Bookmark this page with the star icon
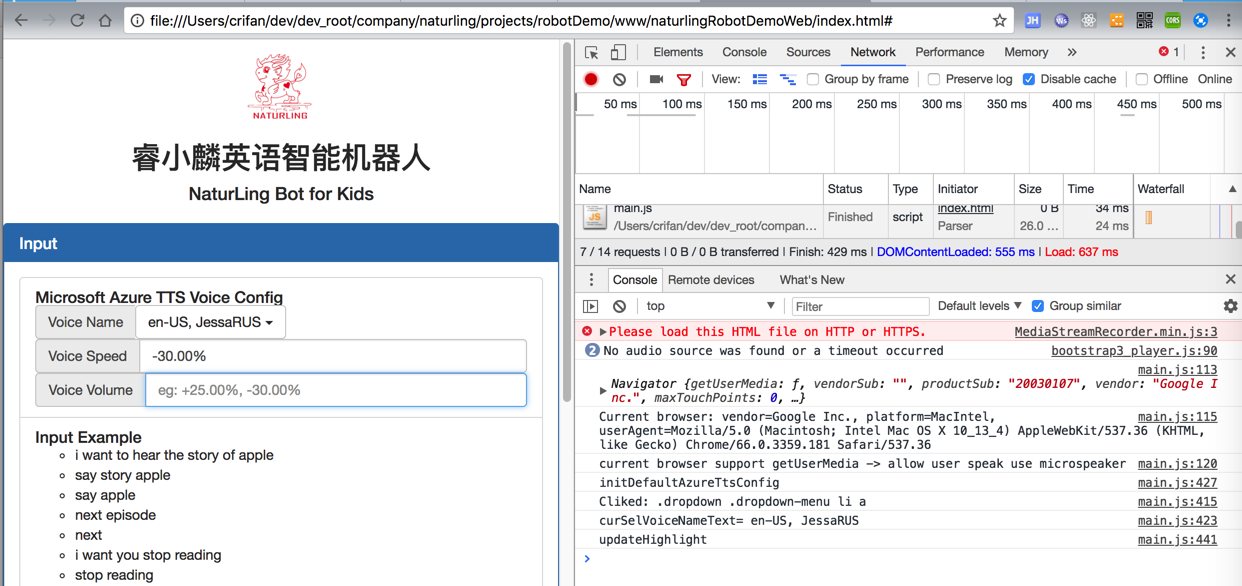 tap(999, 20)
